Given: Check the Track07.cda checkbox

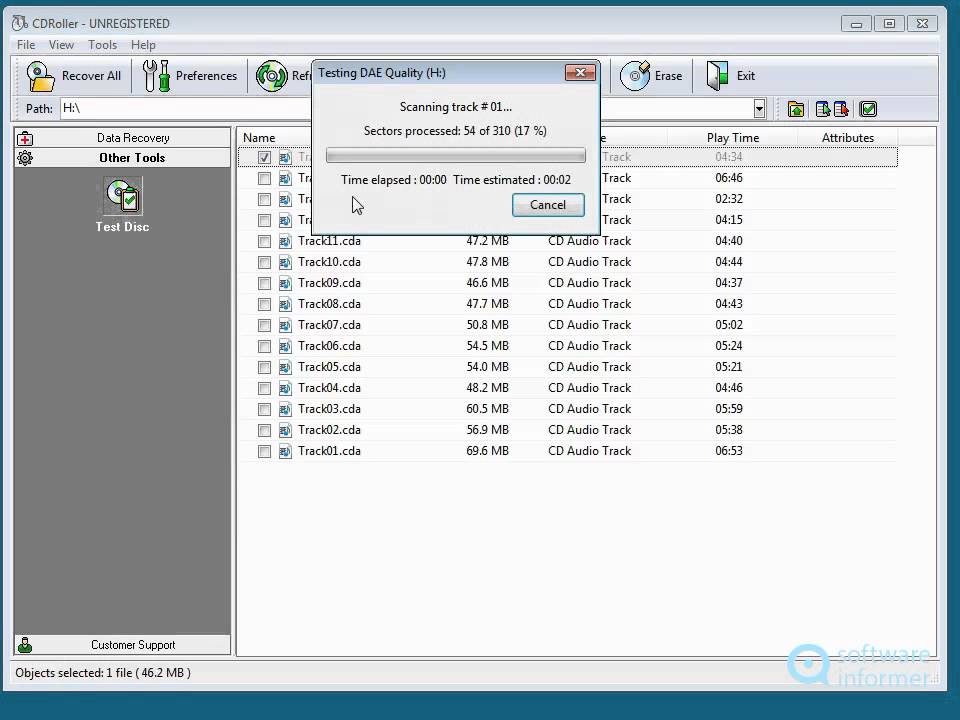Looking at the screenshot, I should tap(264, 326).
